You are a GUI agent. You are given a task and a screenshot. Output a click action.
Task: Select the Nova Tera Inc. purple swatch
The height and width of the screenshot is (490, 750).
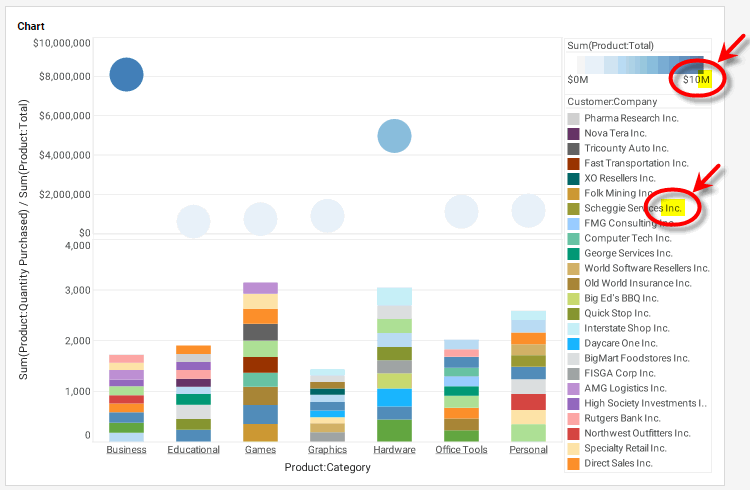(x=574, y=133)
